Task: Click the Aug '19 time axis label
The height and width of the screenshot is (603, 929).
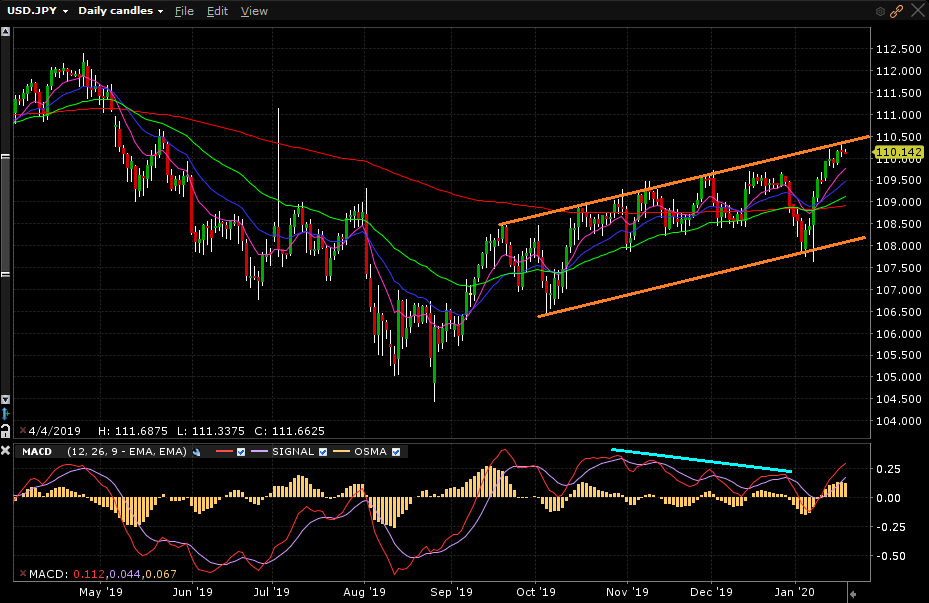Action: (x=364, y=592)
